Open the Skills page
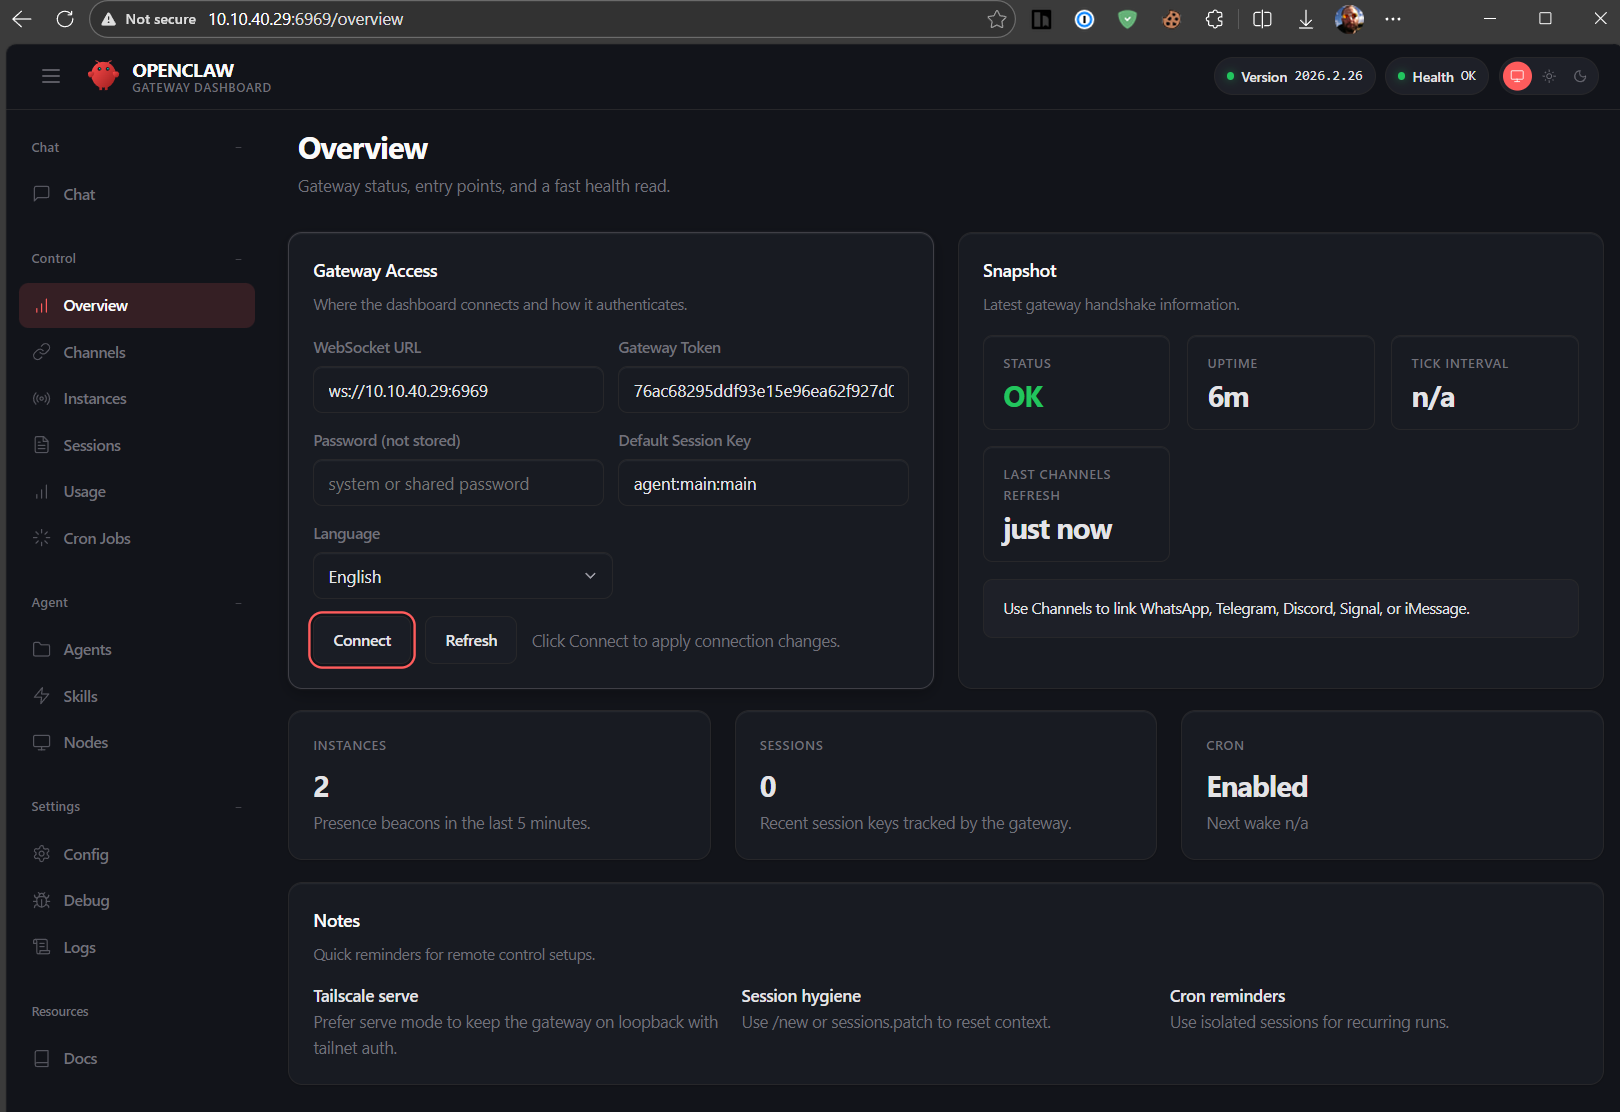Image resolution: width=1620 pixels, height=1112 pixels. [x=137, y=696]
